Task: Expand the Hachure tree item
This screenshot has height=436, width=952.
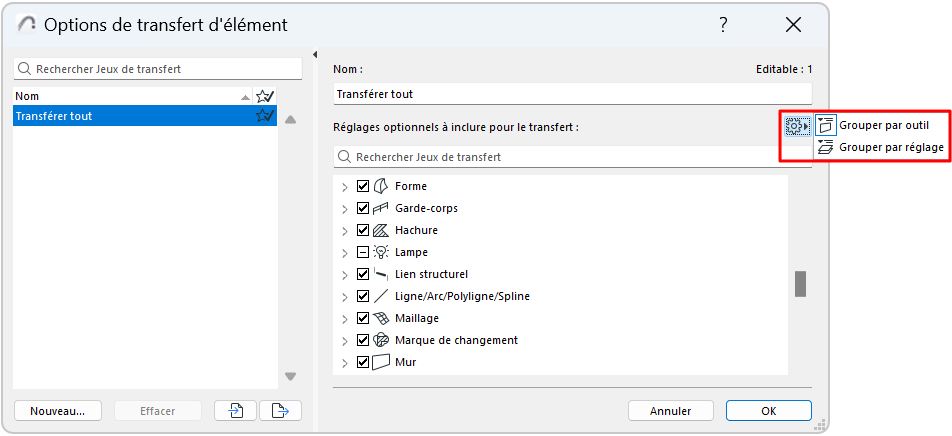Action: pos(345,230)
